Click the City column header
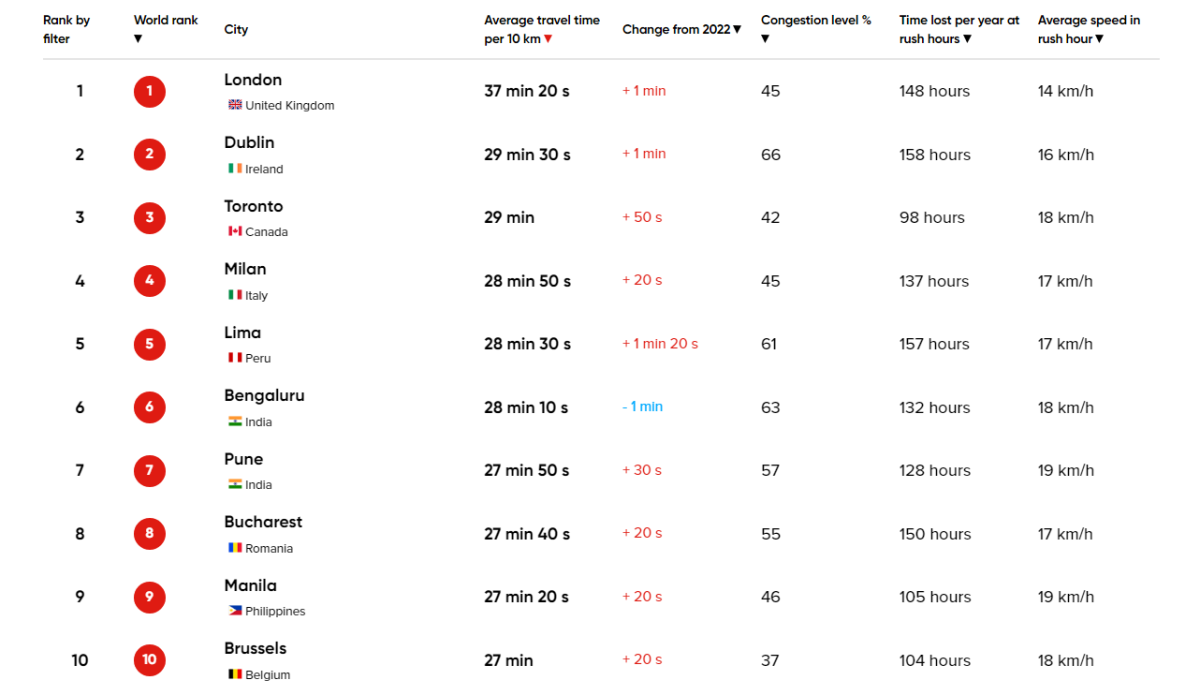 [x=236, y=30]
